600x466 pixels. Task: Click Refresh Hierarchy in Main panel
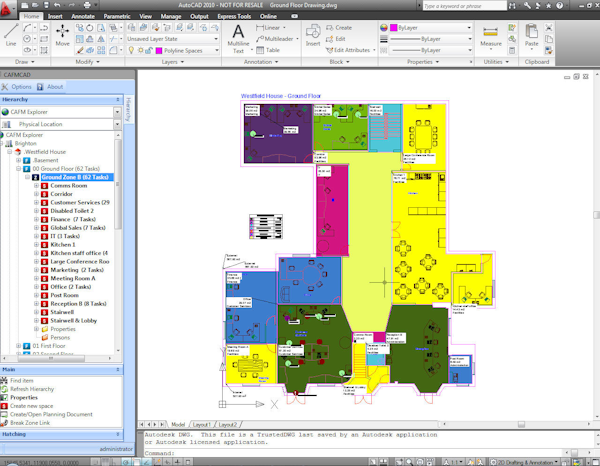(32, 389)
